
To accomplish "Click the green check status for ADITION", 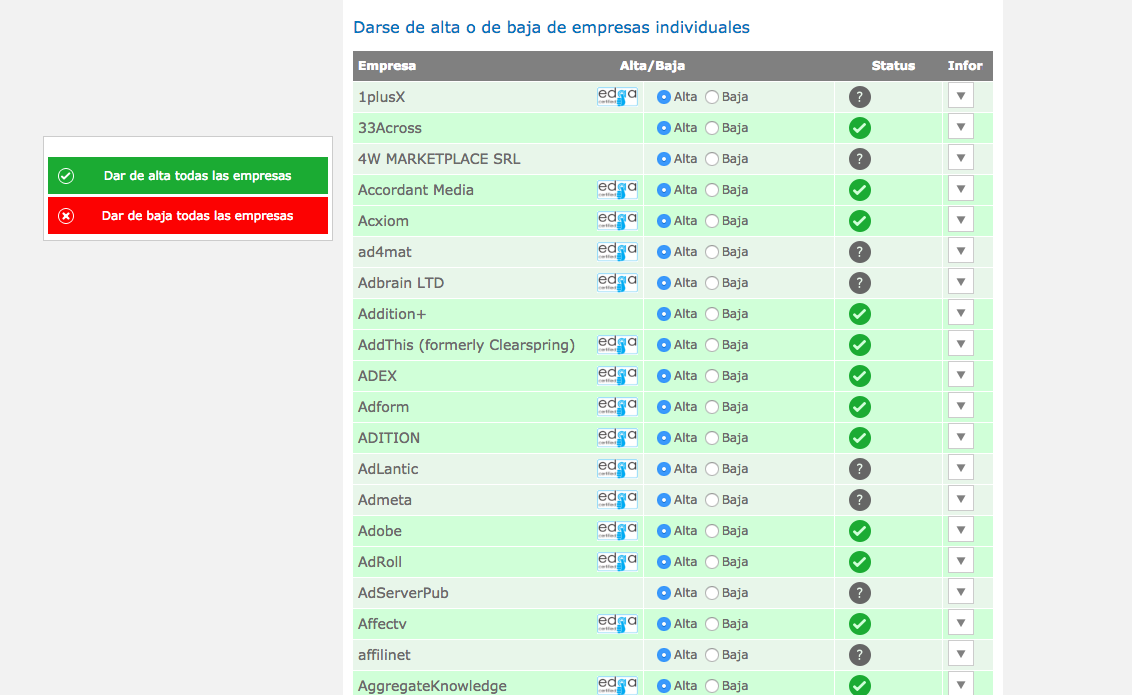I will (x=859, y=438).
